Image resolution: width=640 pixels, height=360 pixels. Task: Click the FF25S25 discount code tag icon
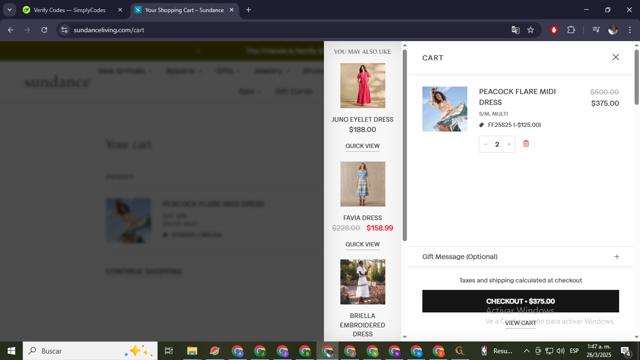pos(482,125)
